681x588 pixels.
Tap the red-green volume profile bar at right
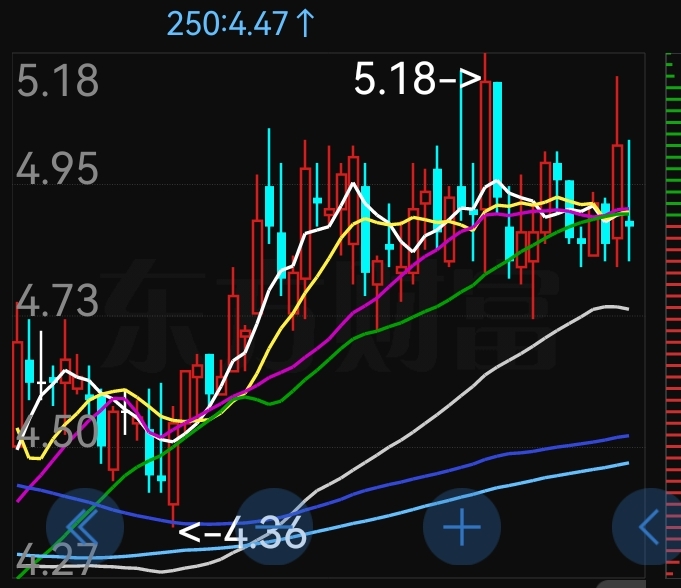673,316
